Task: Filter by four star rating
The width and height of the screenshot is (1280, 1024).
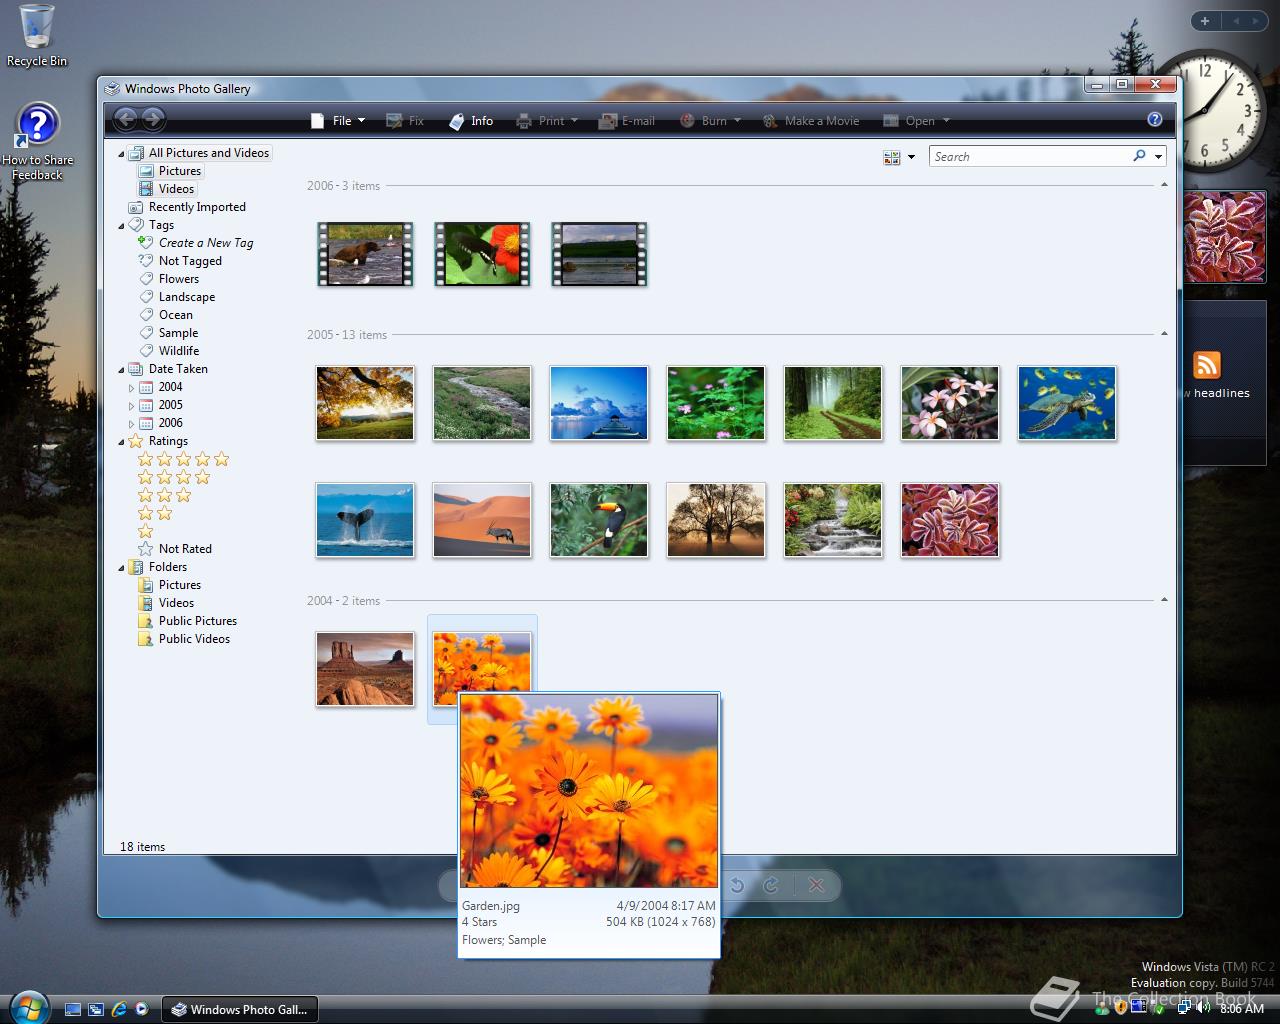Action: click(x=174, y=477)
